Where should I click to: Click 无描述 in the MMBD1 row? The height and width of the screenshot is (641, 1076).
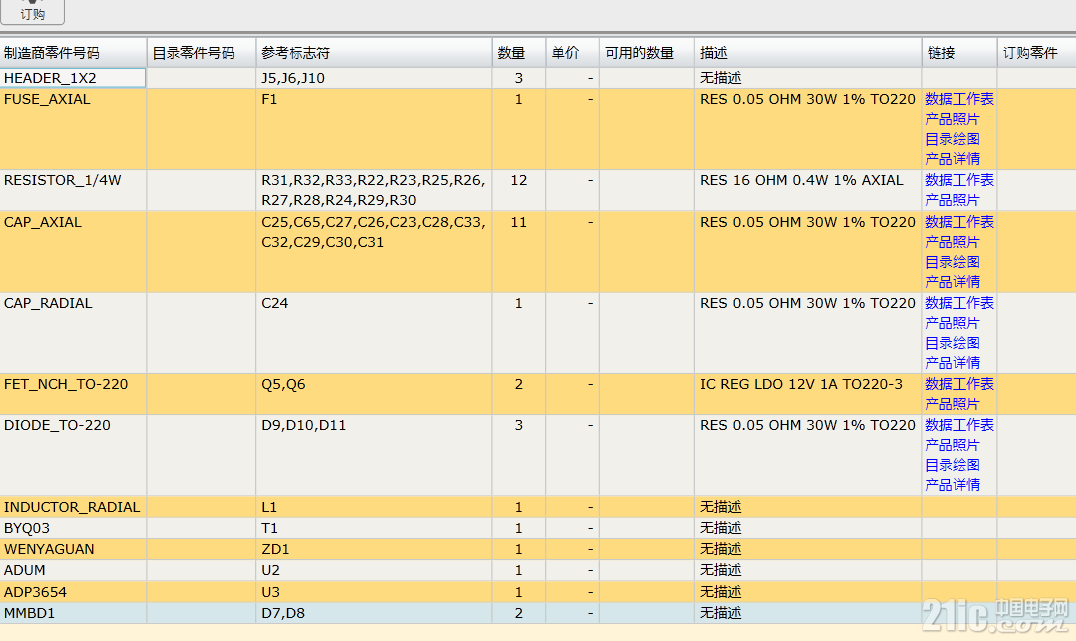[721, 613]
